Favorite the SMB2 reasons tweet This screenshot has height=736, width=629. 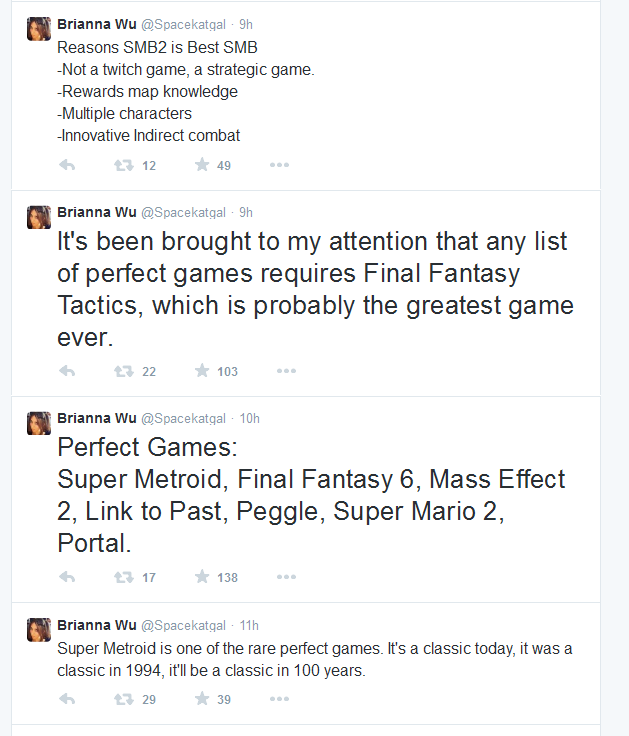(202, 165)
